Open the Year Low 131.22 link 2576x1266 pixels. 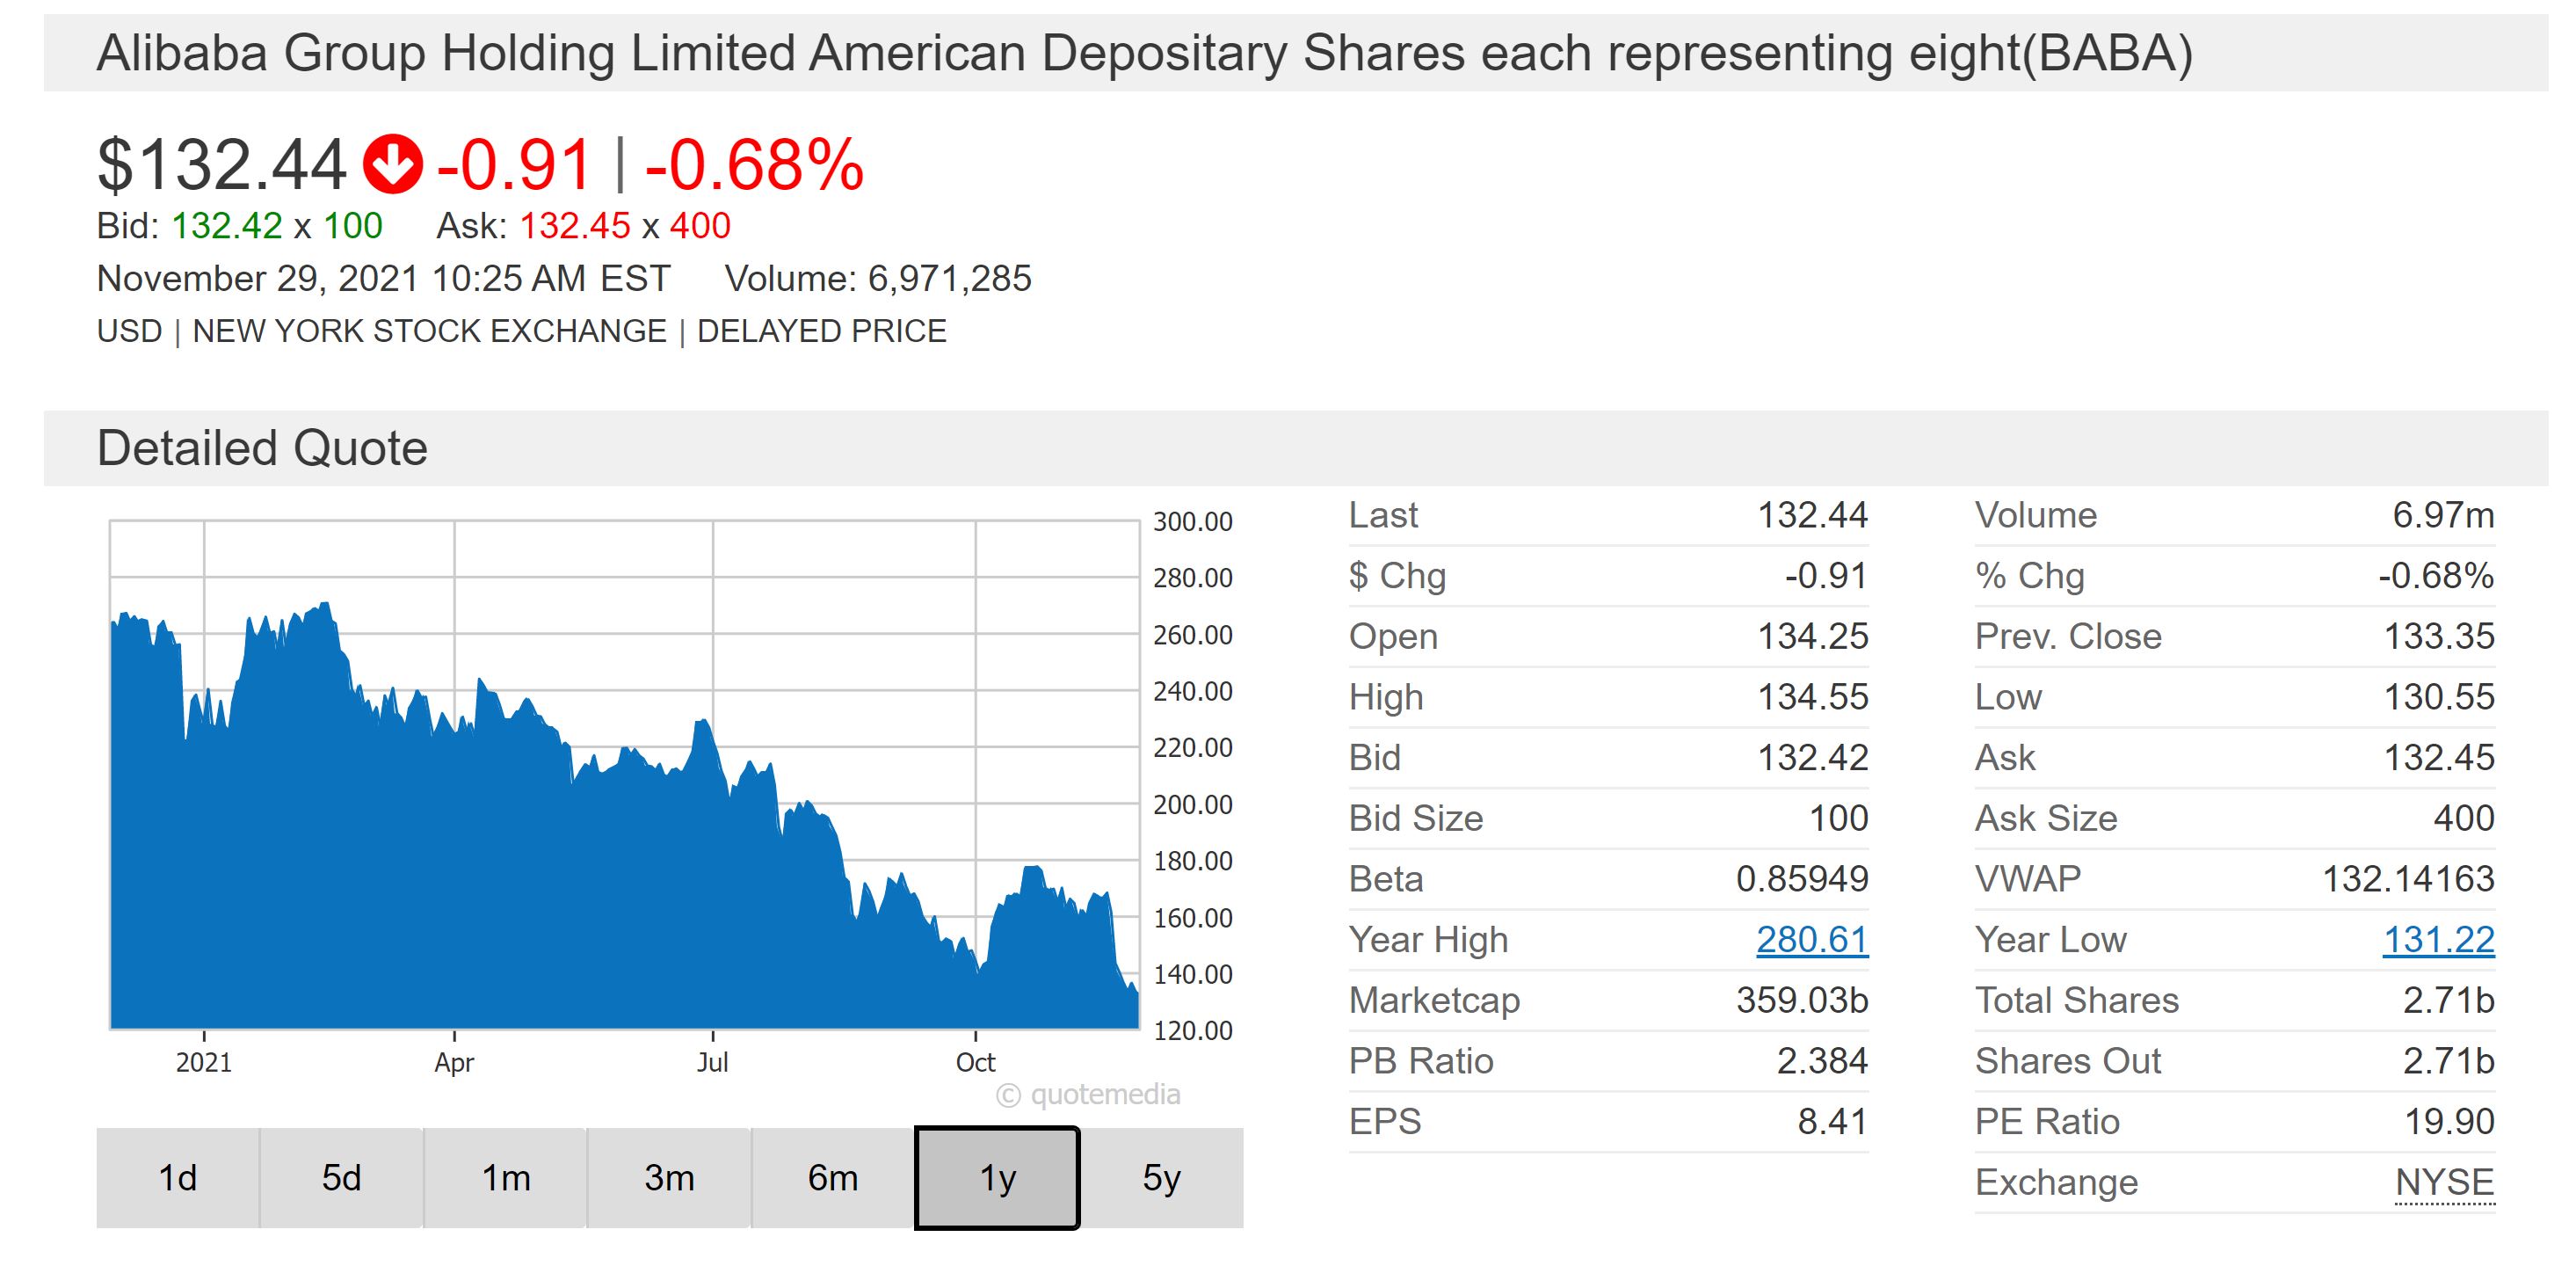coord(2438,940)
